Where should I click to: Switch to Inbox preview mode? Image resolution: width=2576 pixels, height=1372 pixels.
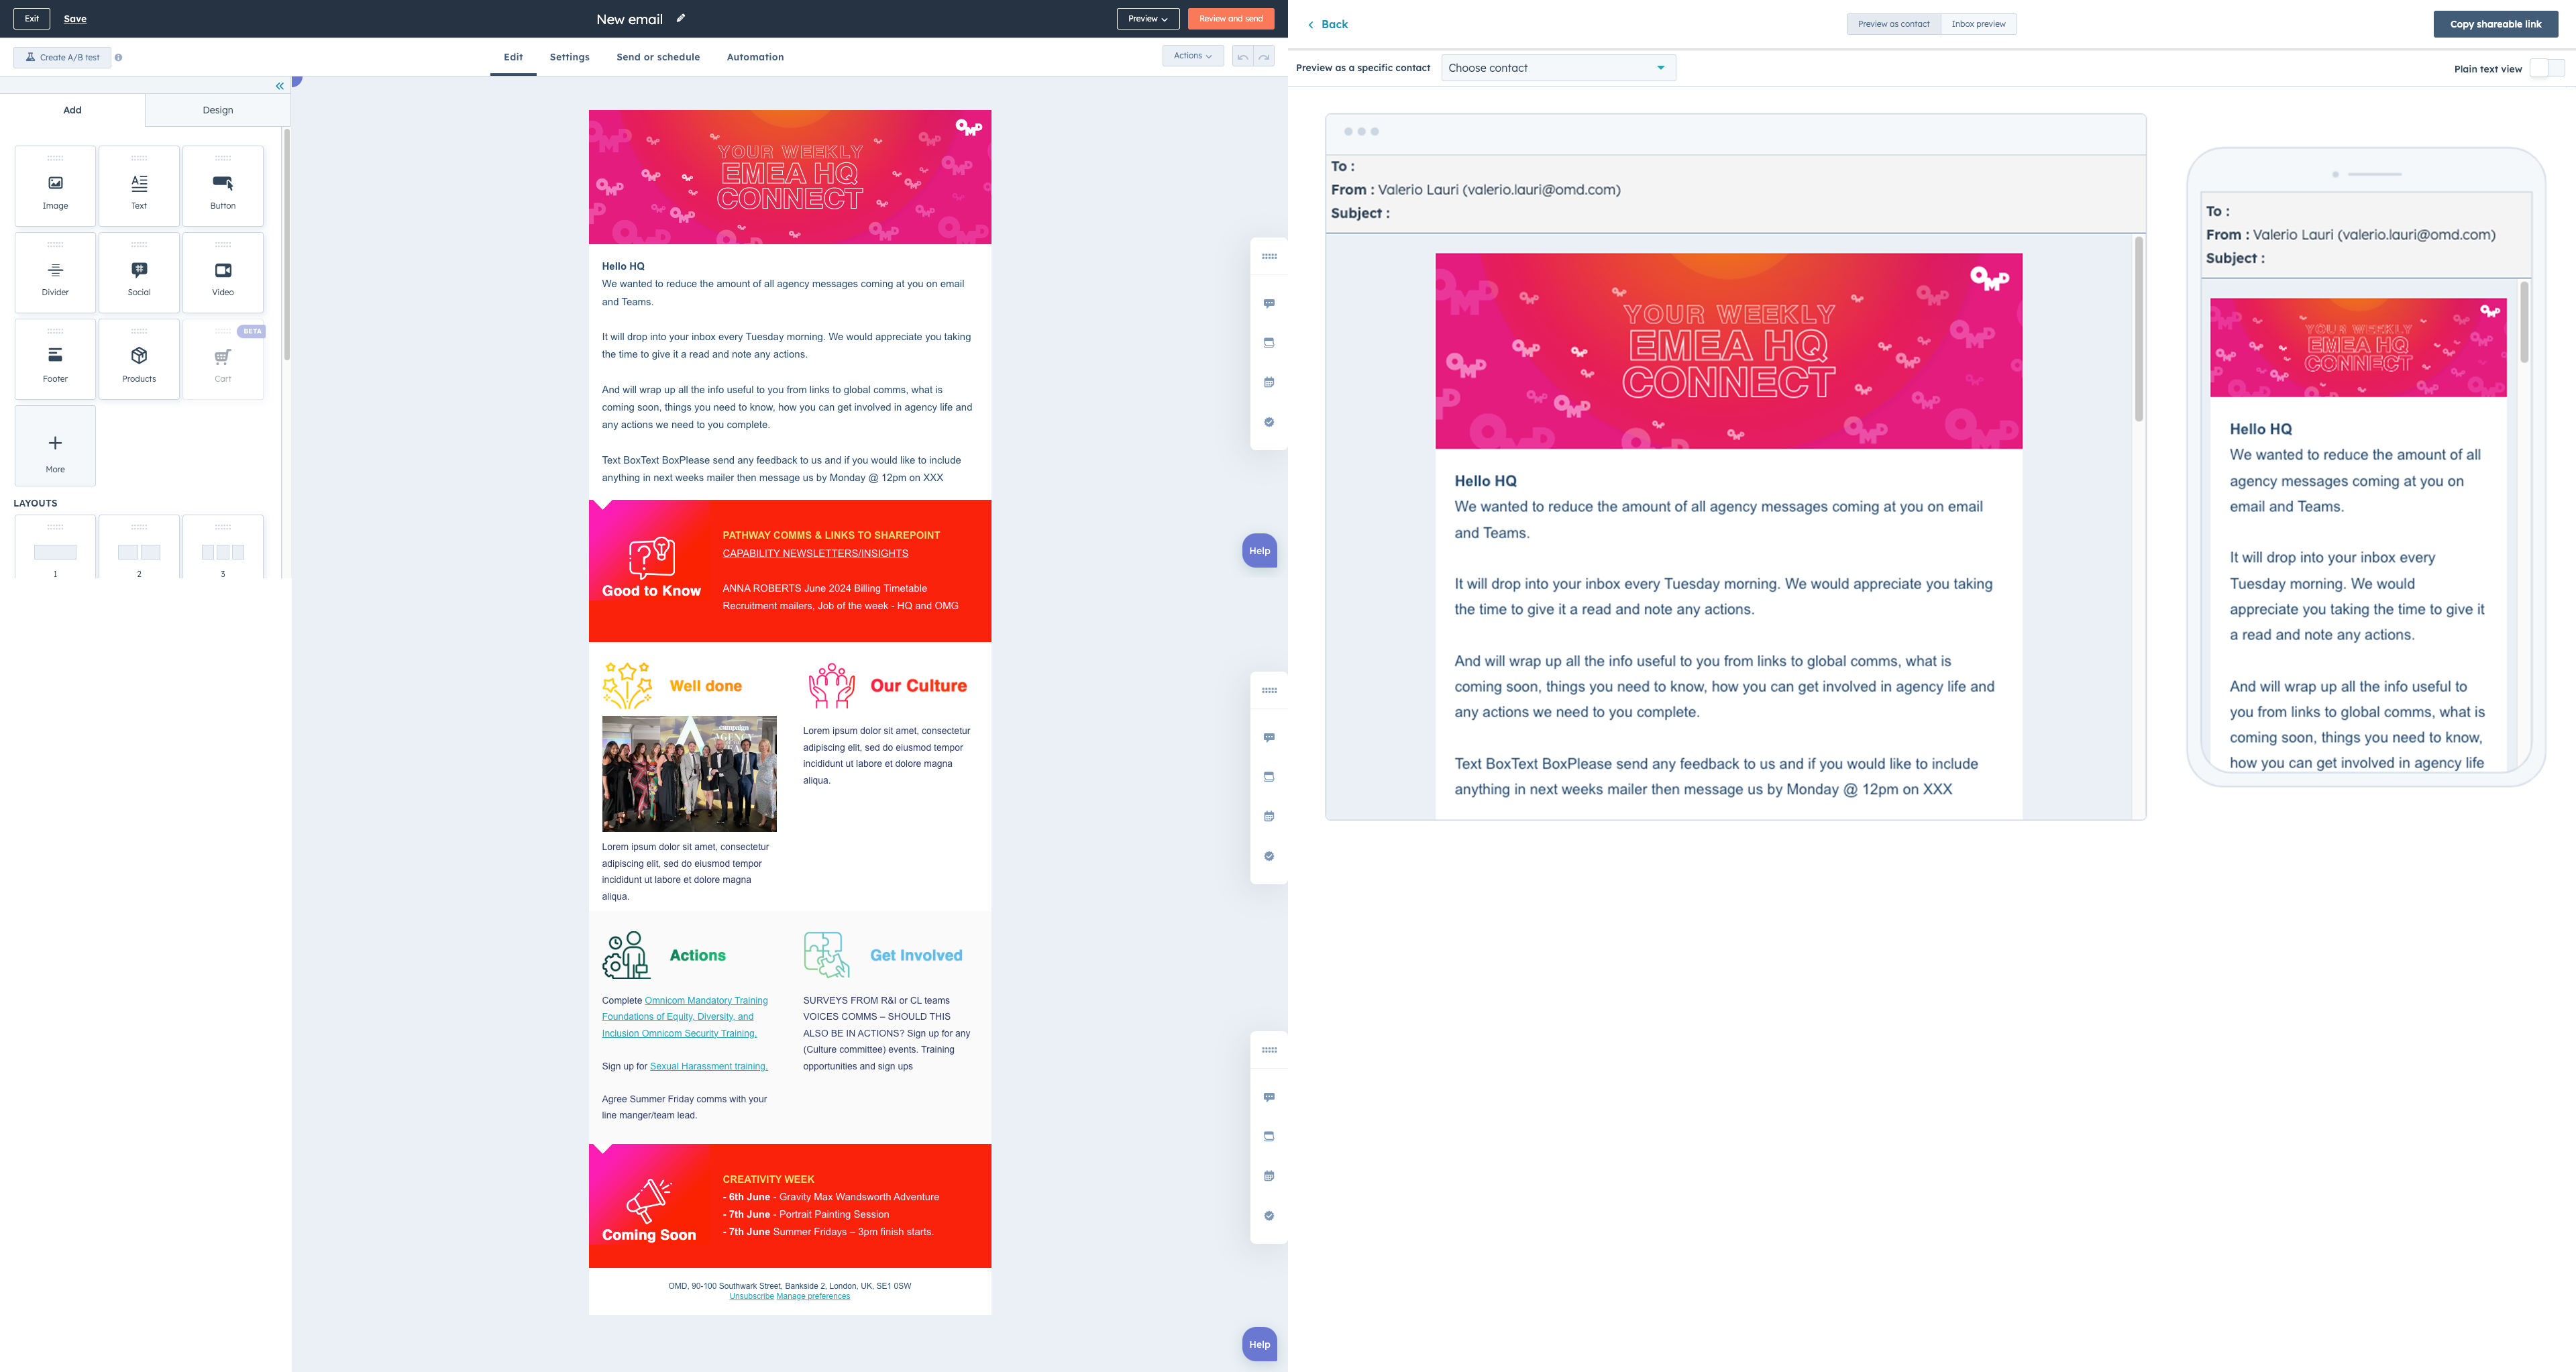point(1978,24)
